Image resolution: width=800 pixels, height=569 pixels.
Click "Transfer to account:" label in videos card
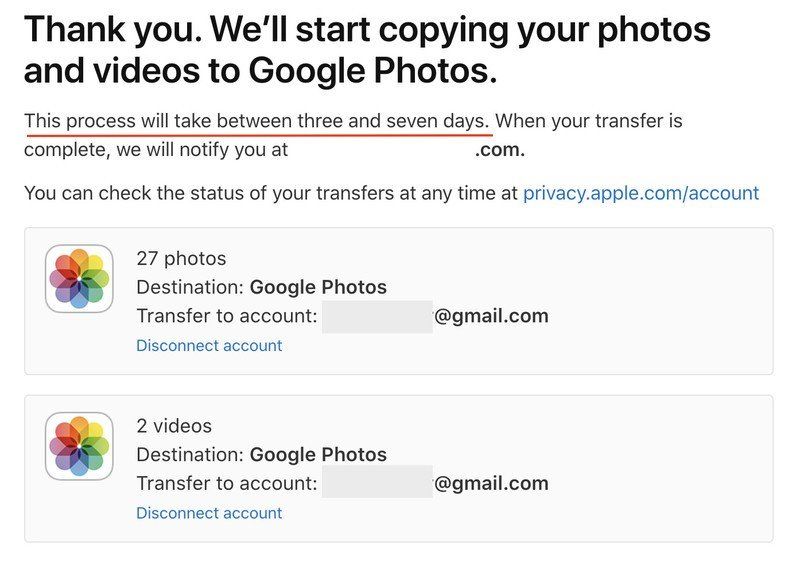(x=227, y=483)
